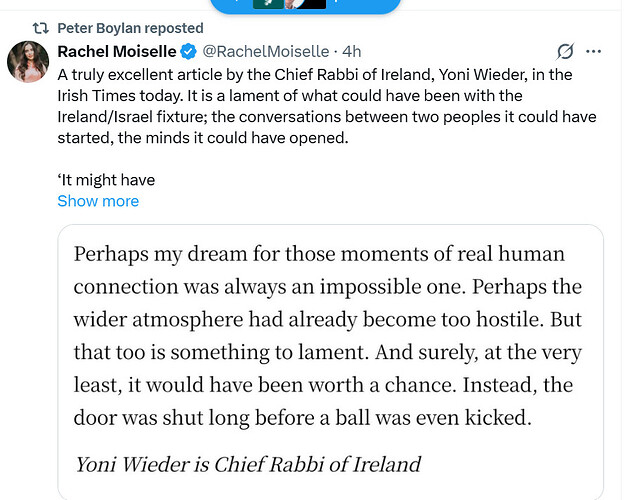
Task: Open Rachel Moiselle's round profile avatar
Action: [x=28, y=62]
